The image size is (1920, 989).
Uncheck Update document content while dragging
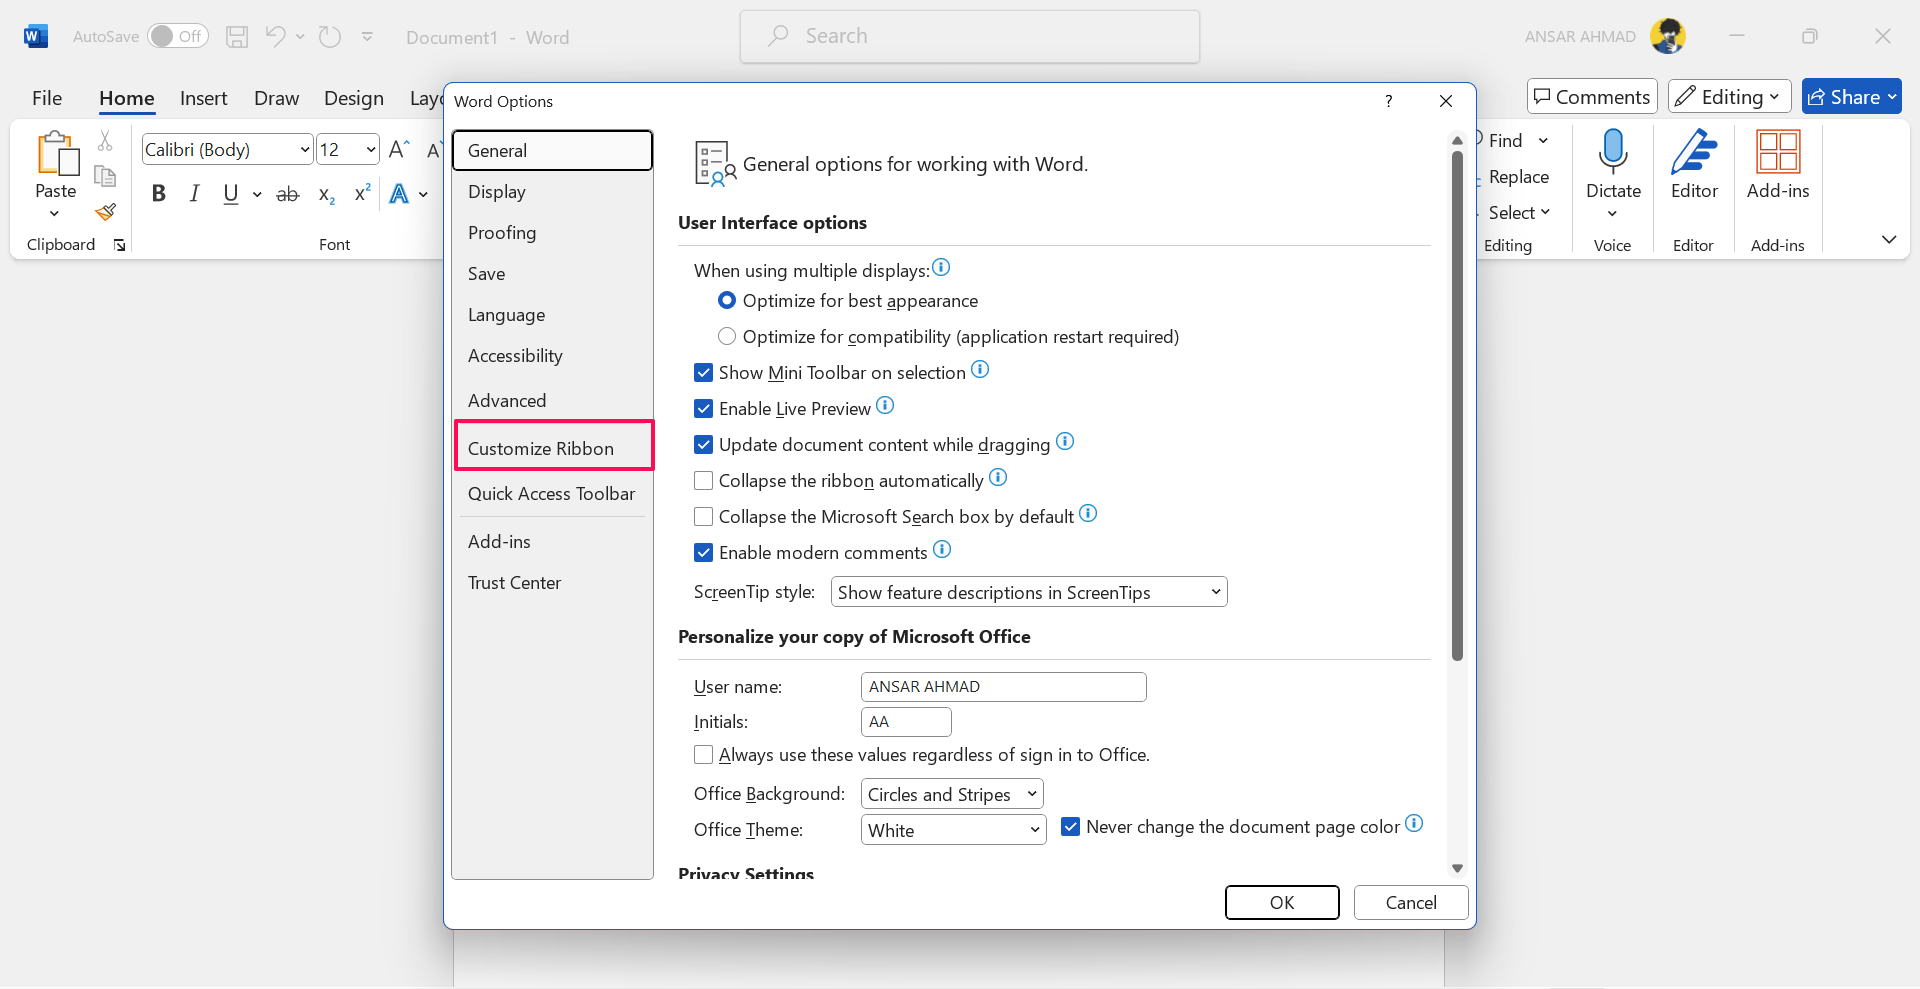(x=704, y=445)
